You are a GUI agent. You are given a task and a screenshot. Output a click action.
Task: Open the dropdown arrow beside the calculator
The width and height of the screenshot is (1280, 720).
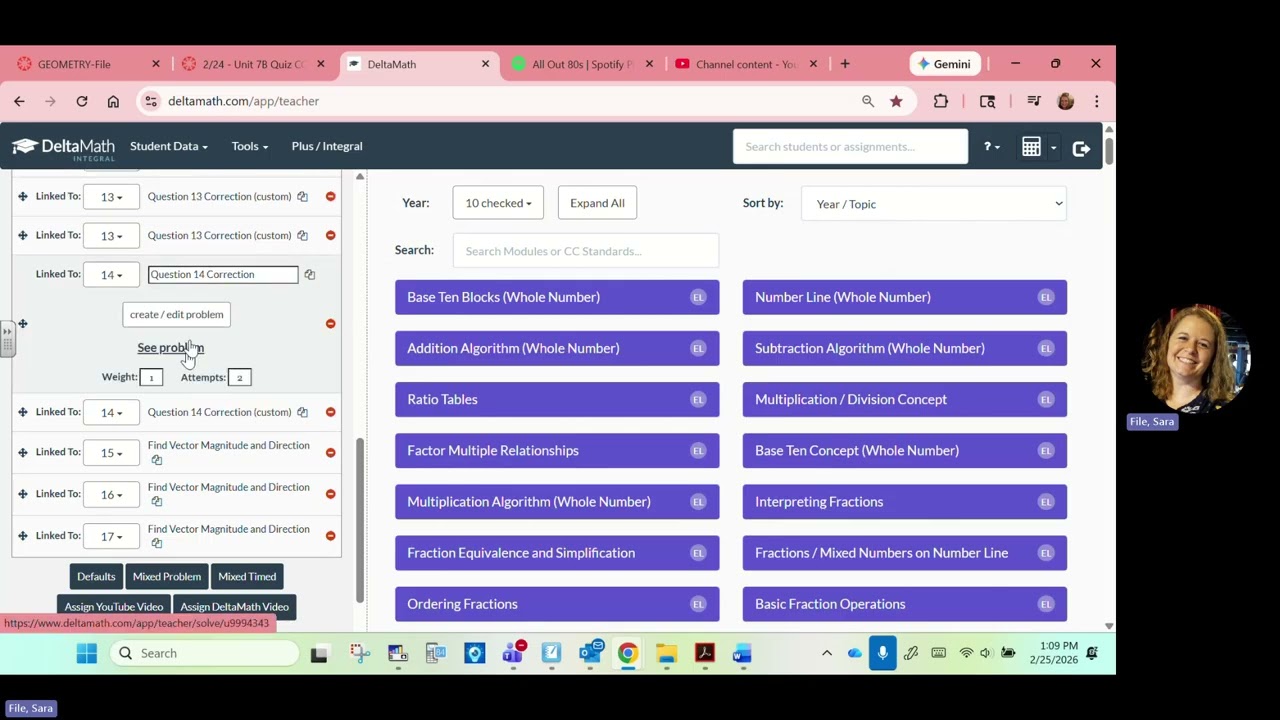click(x=1053, y=148)
